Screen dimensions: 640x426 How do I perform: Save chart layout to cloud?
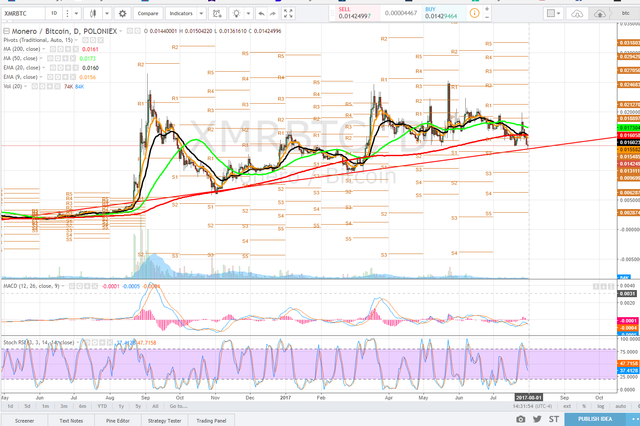click(x=600, y=13)
